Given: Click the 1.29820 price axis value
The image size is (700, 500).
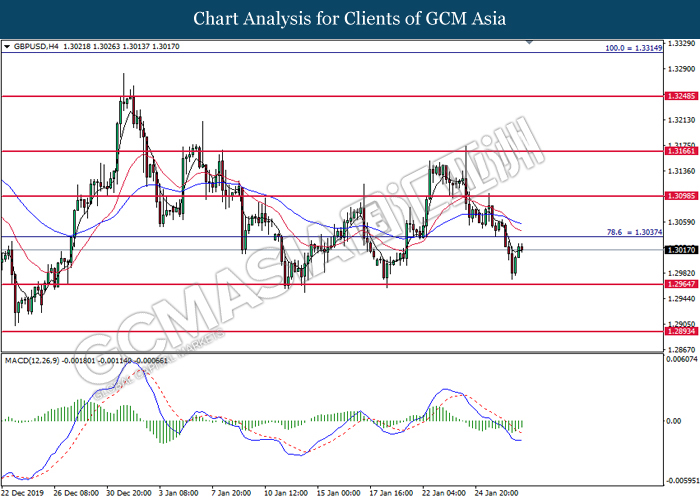Looking at the screenshot, I should (681, 273).
